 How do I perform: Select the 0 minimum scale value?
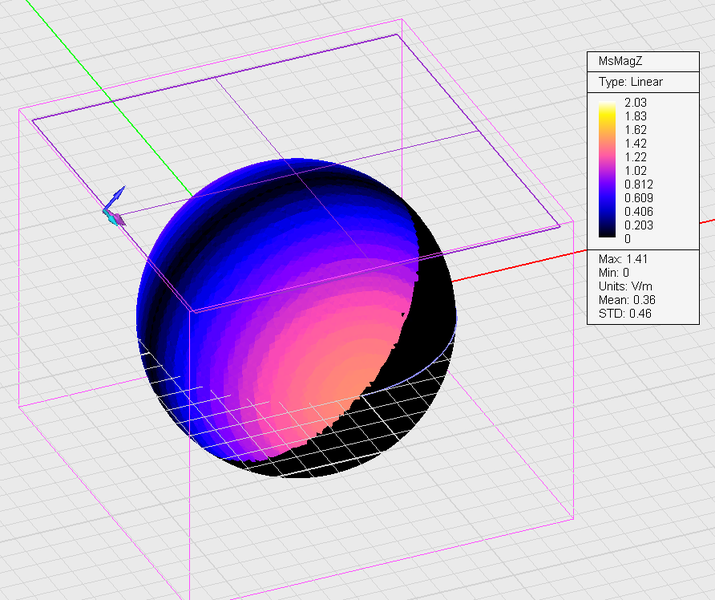628,239
